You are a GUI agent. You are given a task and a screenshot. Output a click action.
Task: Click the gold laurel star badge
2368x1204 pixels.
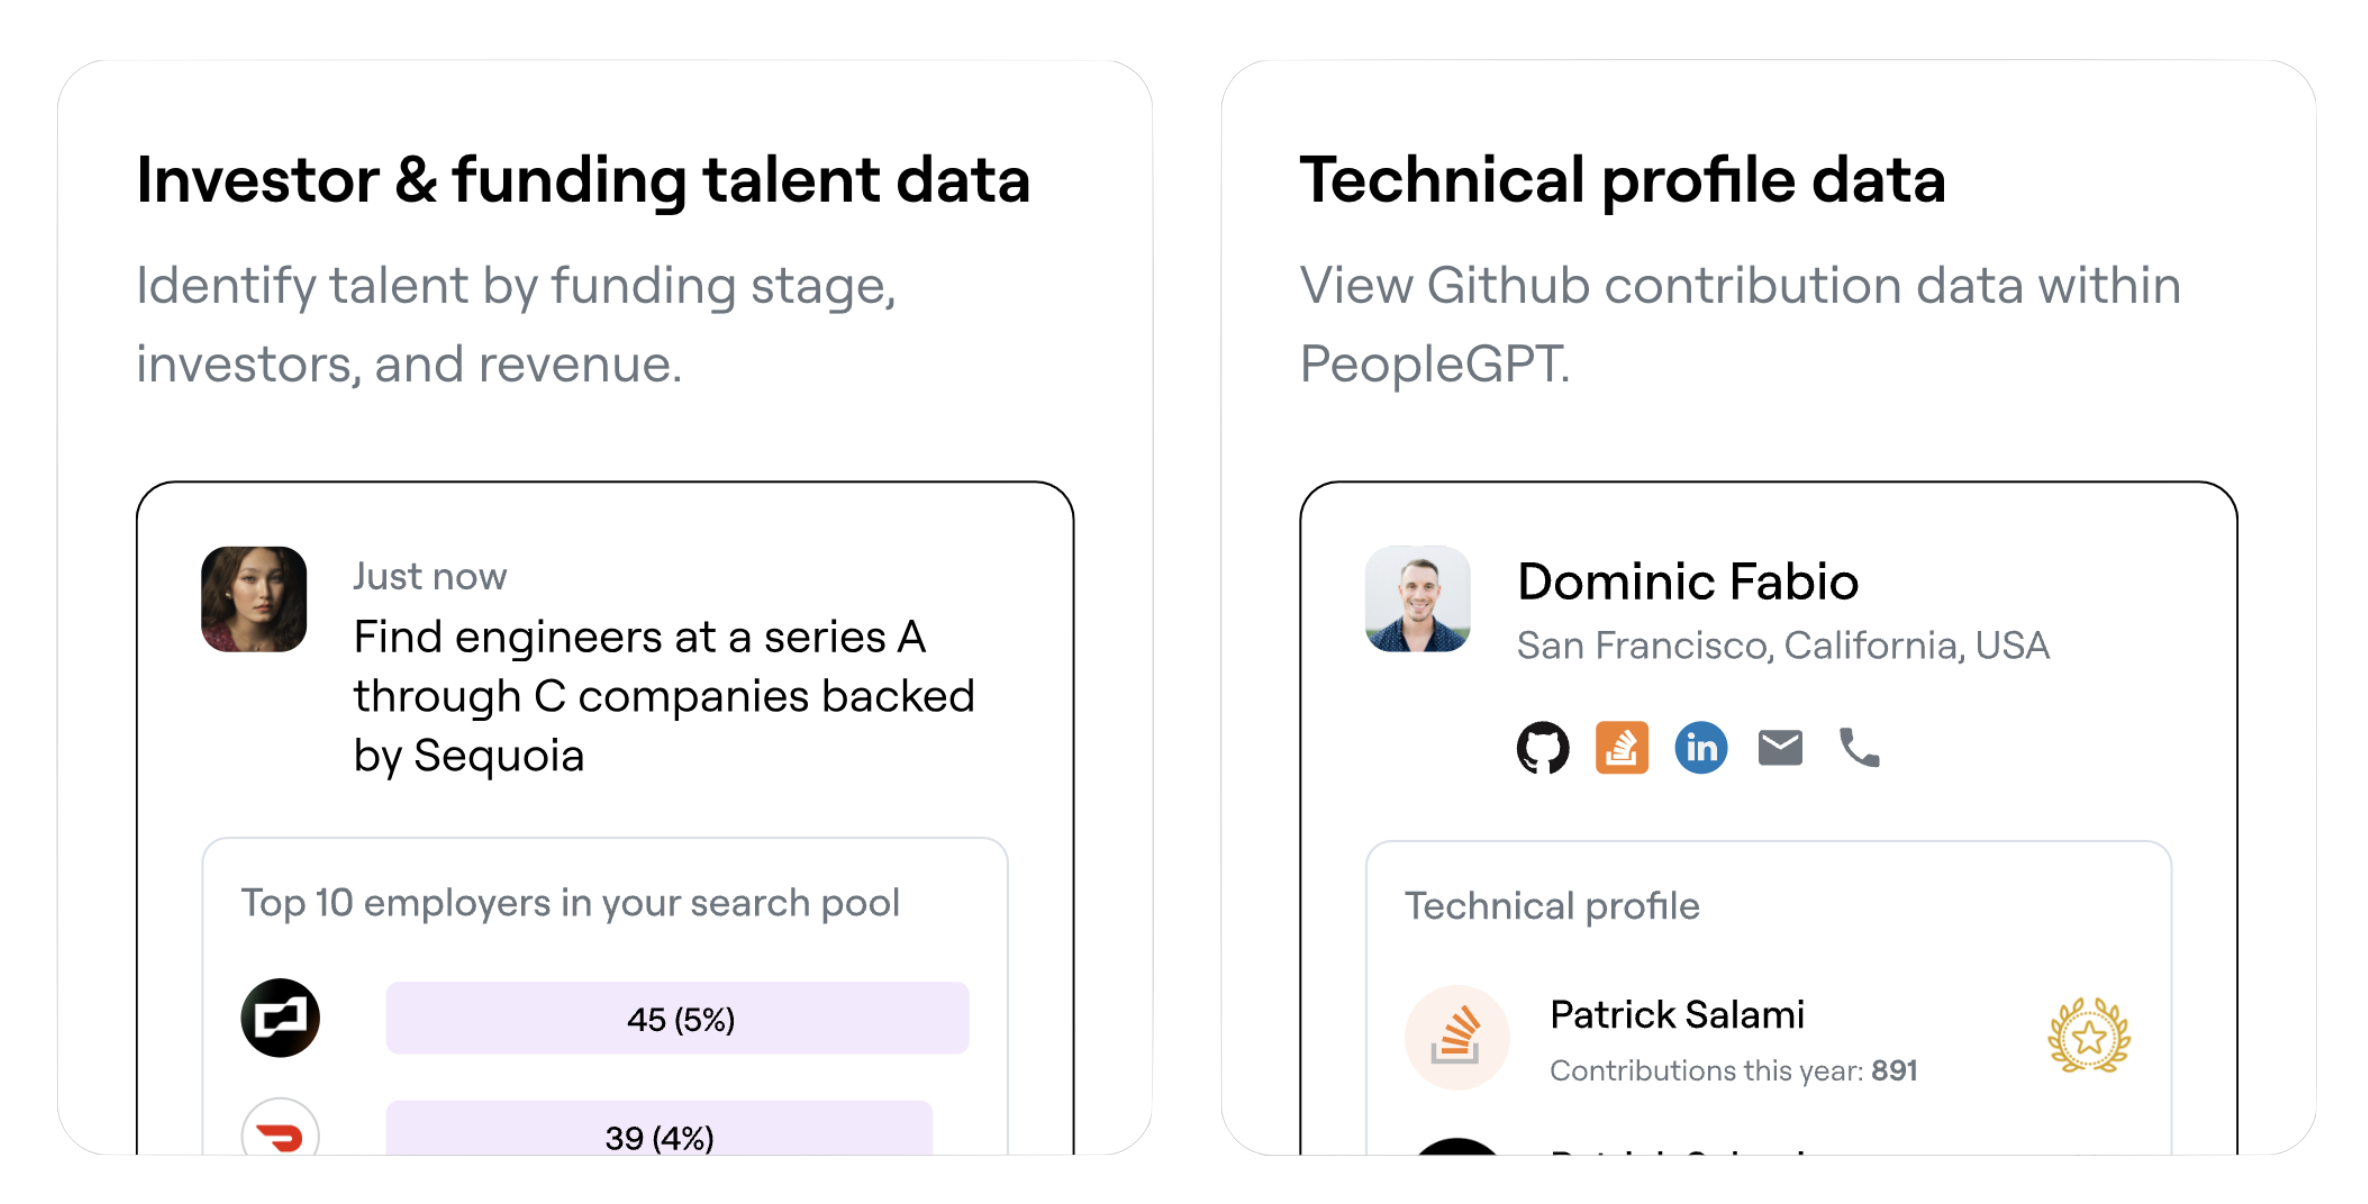pyautogui.click(x=2089, y=1036)
